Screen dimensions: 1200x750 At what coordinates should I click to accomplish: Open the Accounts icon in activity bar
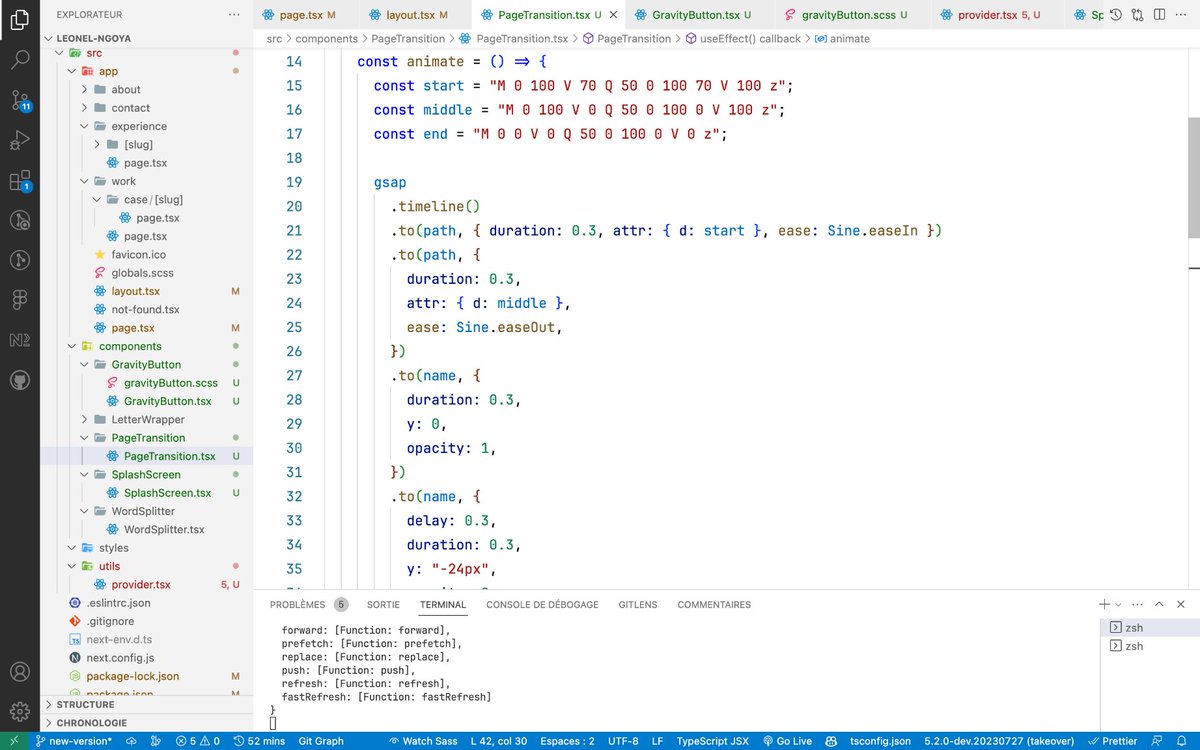click(20, 672)
